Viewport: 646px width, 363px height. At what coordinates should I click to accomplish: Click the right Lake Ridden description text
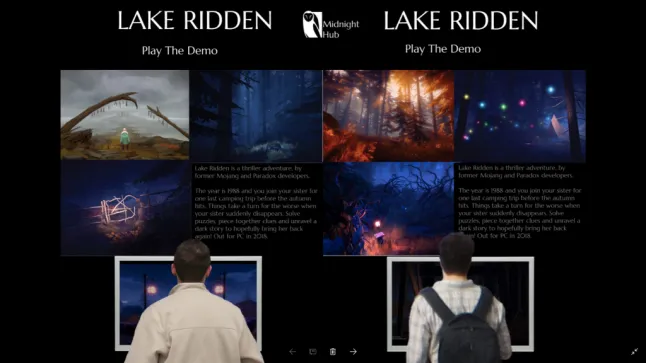[520, 201]
